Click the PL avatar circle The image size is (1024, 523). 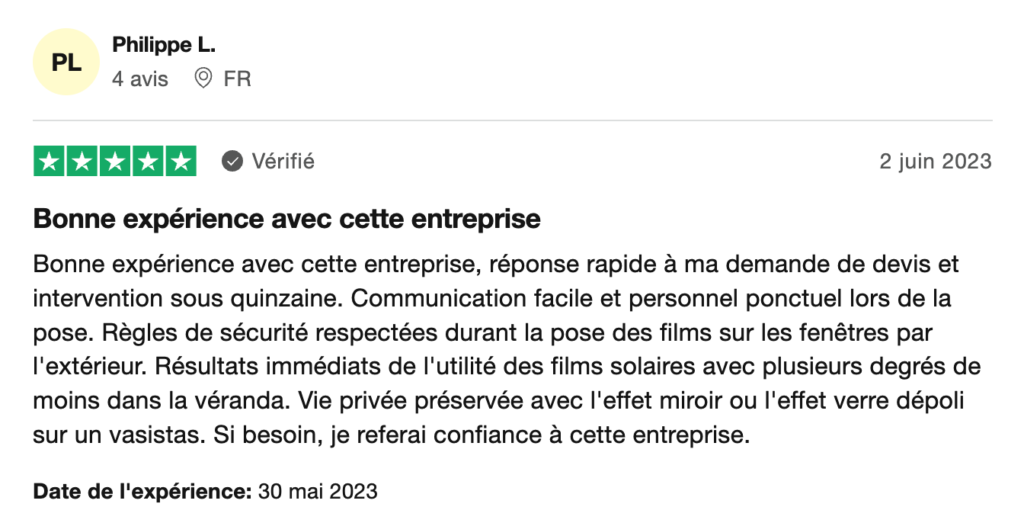(66, 62)
